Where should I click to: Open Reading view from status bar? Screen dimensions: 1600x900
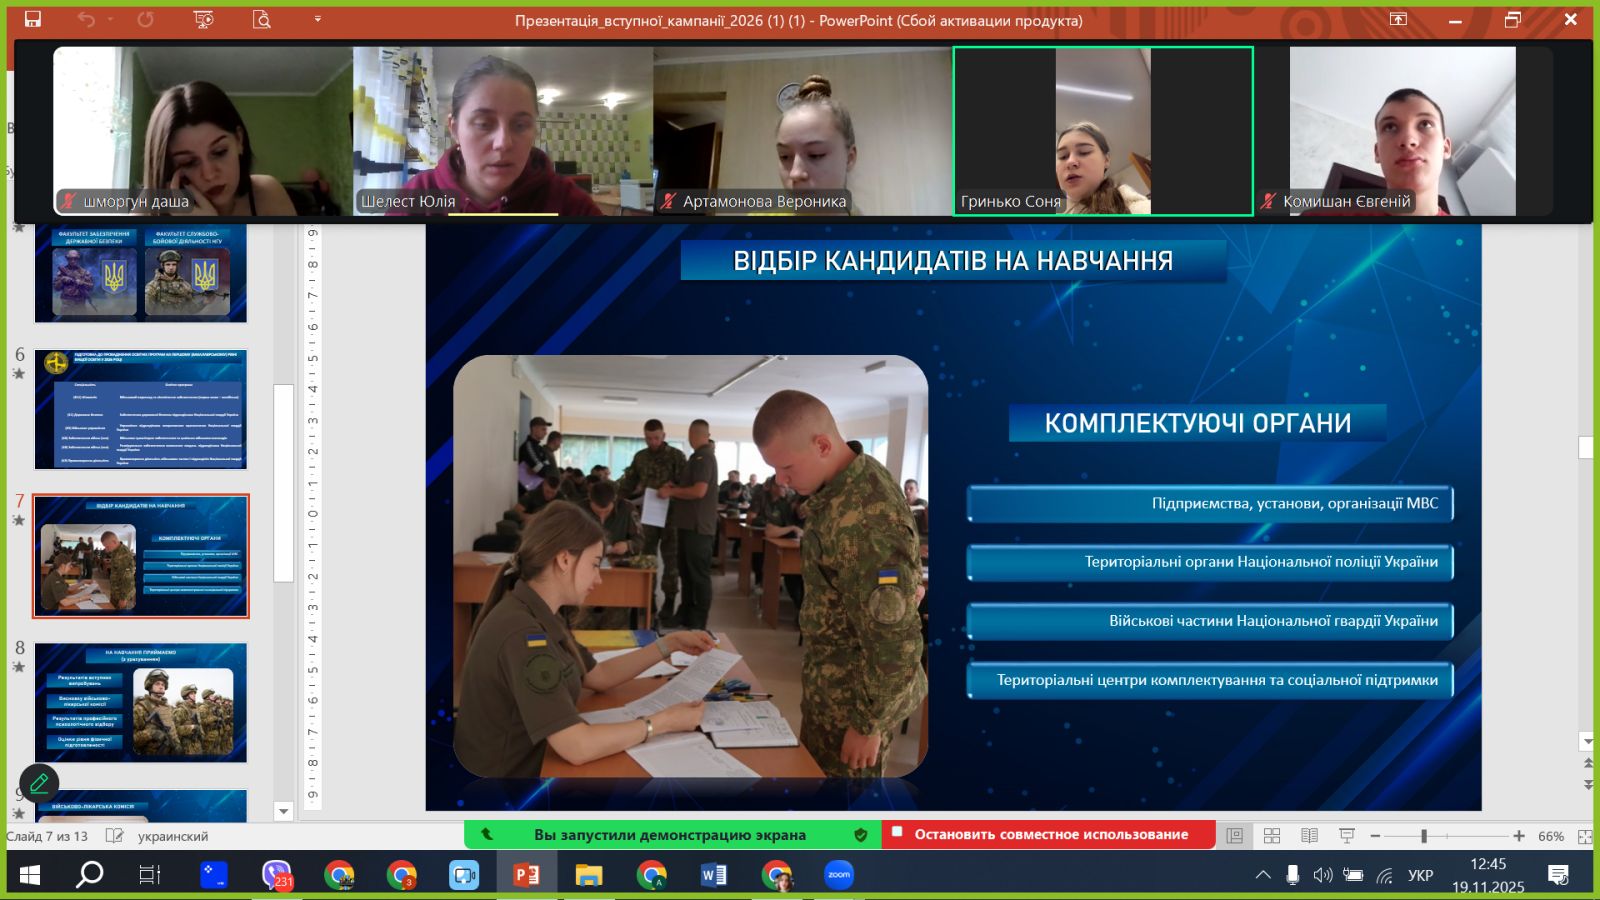[1309, 836]
